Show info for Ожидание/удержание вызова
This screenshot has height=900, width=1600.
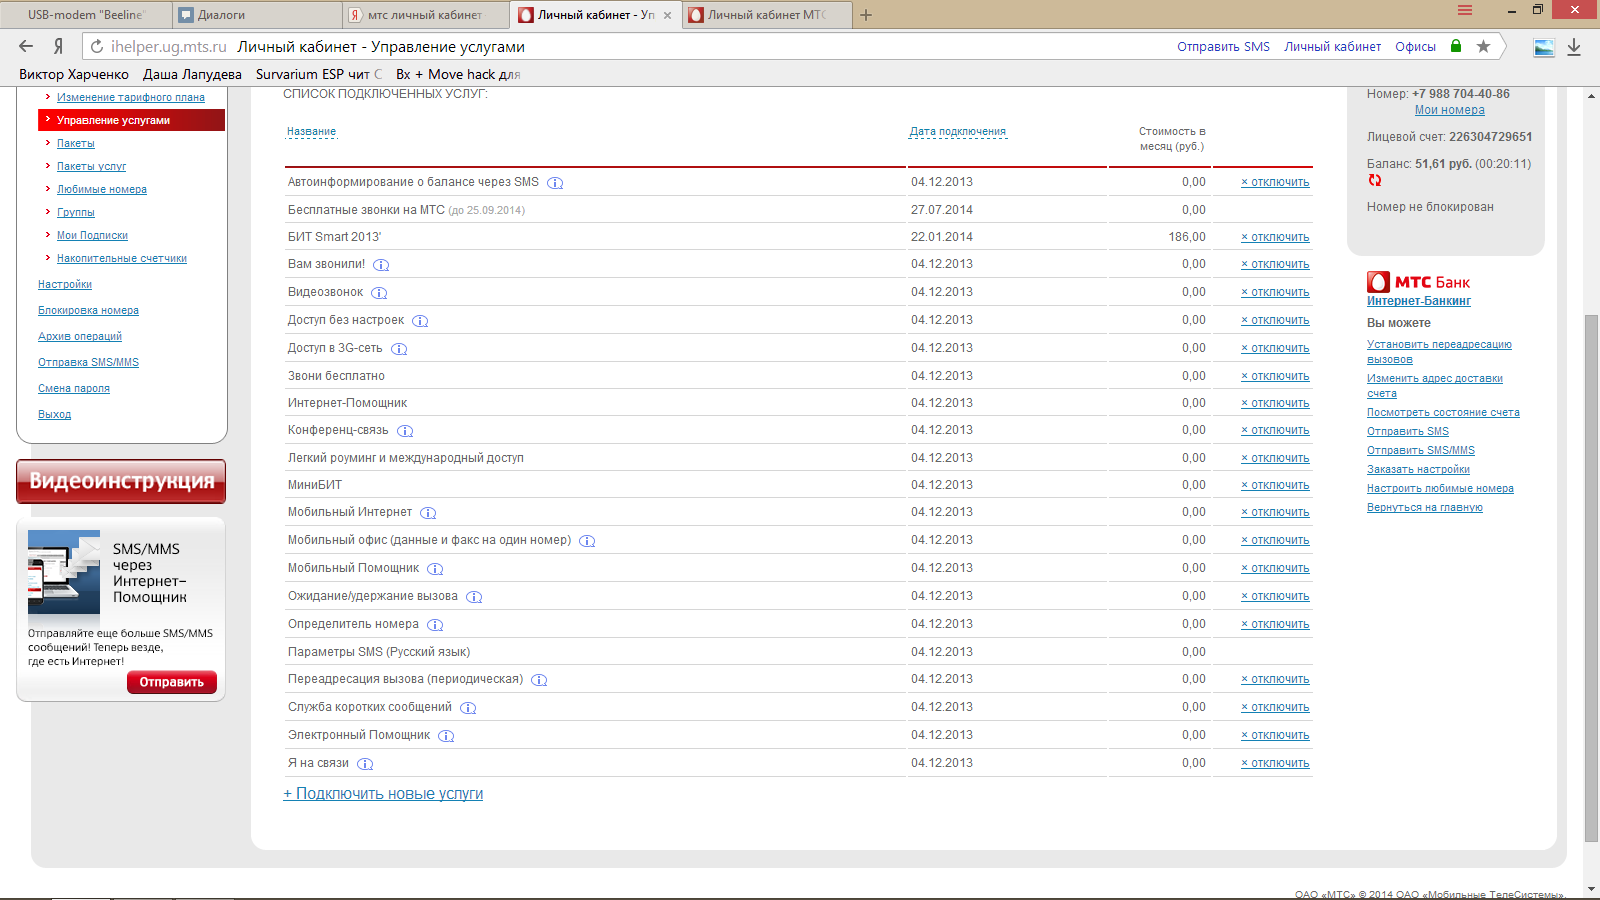474,597
